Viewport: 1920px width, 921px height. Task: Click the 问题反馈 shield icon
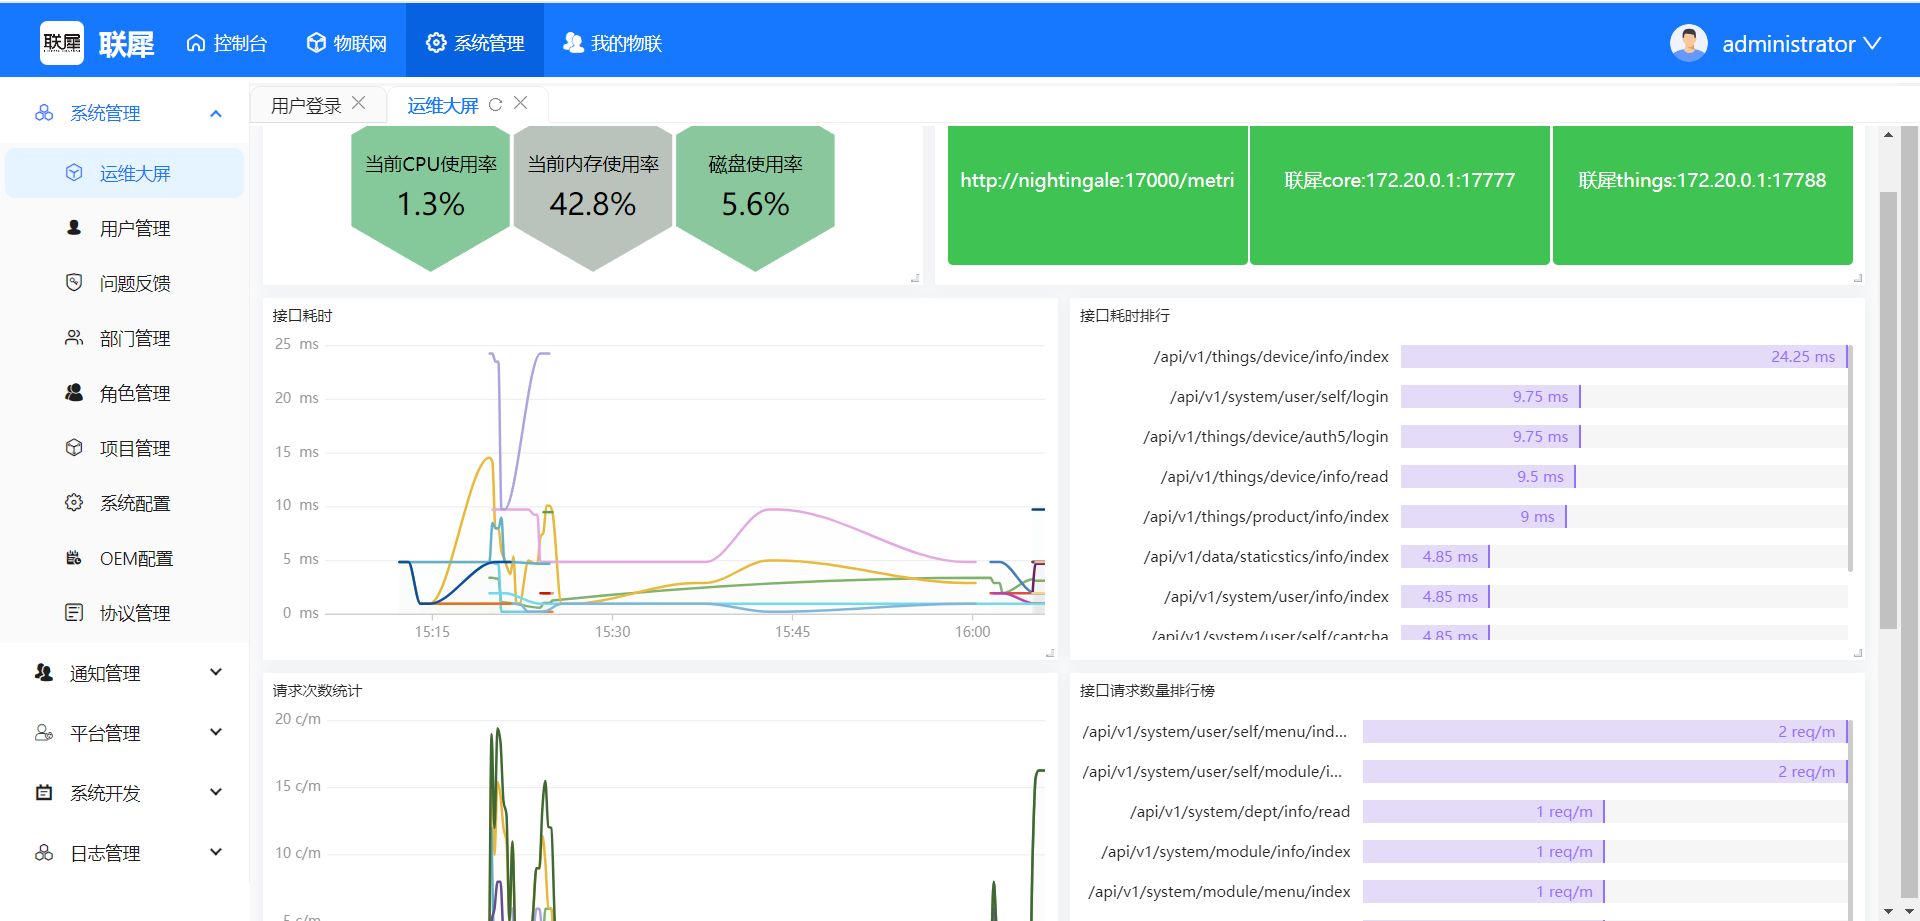[x=74, y=283]
